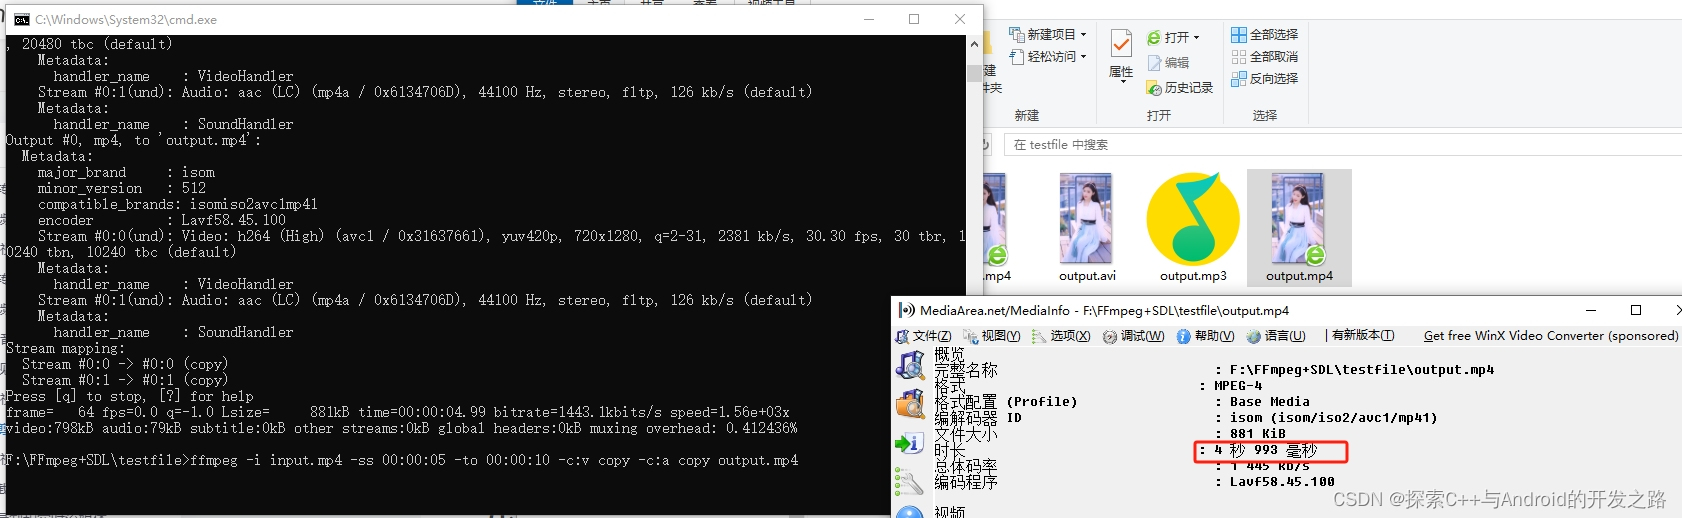1682x518 pixels.
Task: Click the 全部选择 grid icon
Action: [x=1239, y=34]
